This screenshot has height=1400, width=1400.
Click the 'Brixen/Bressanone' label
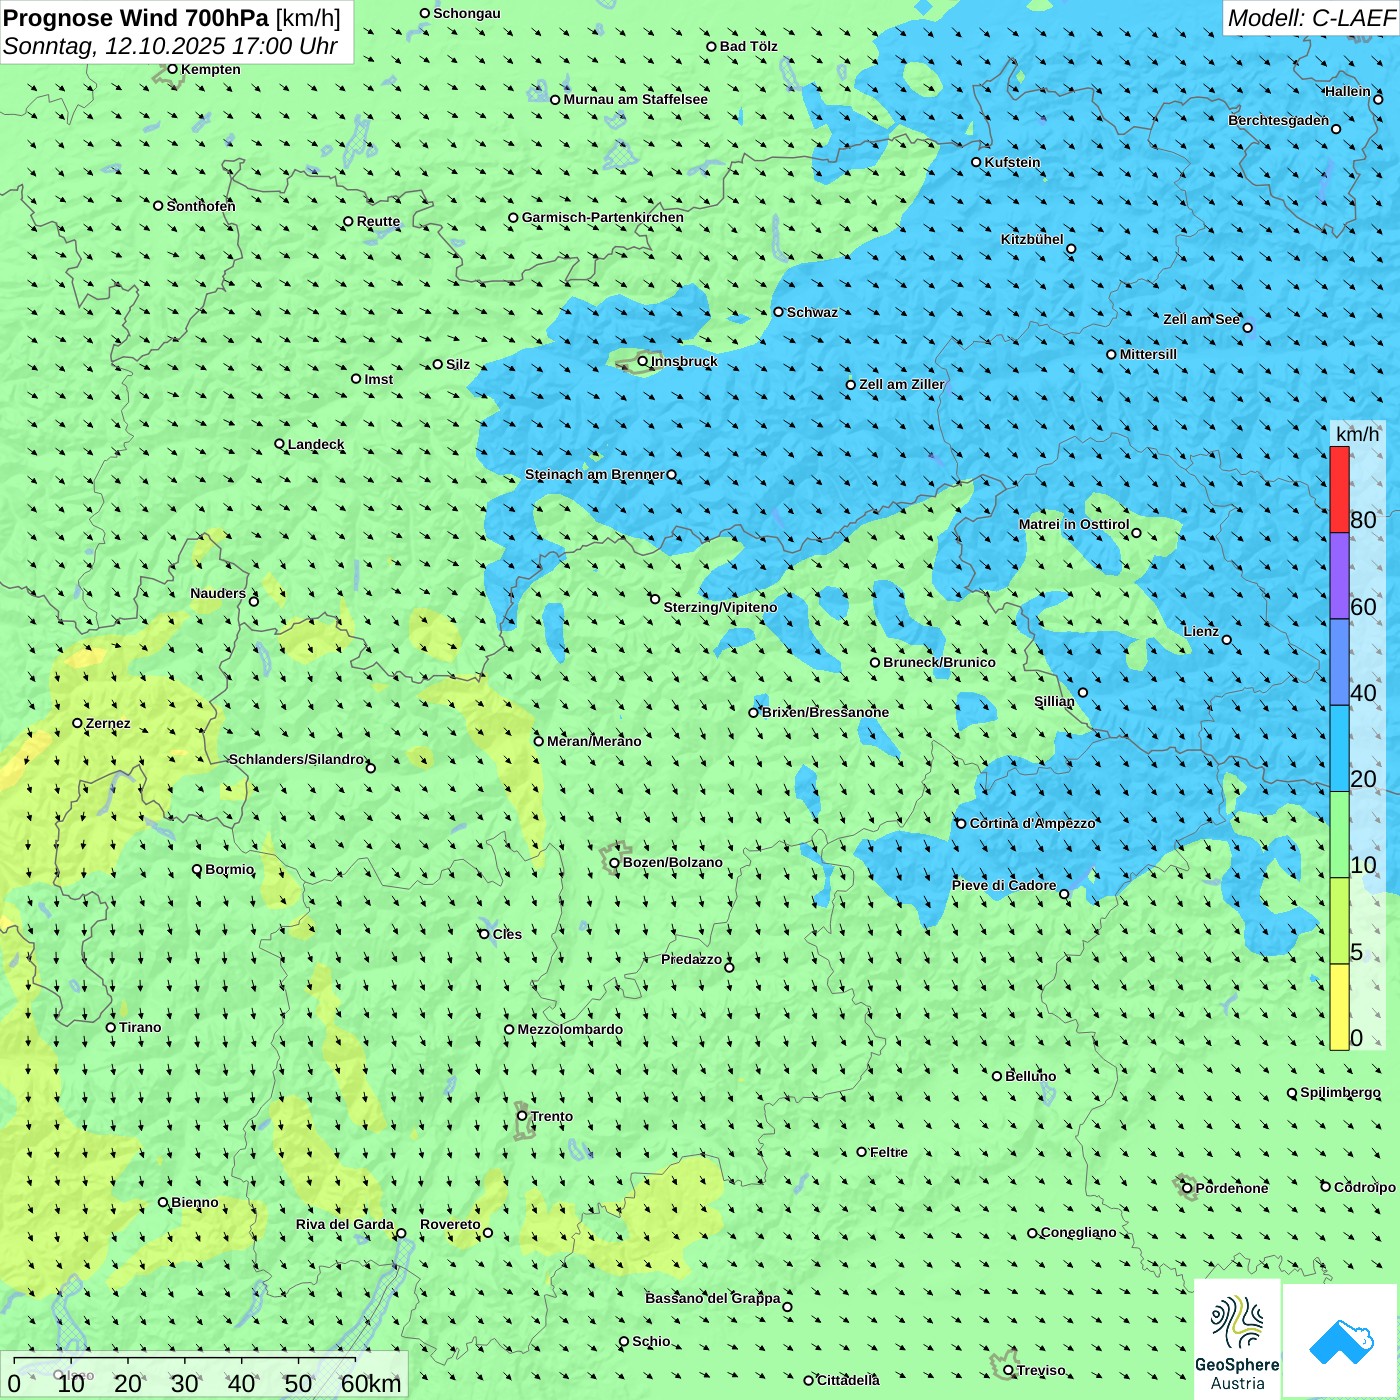(x=825, y=712)
